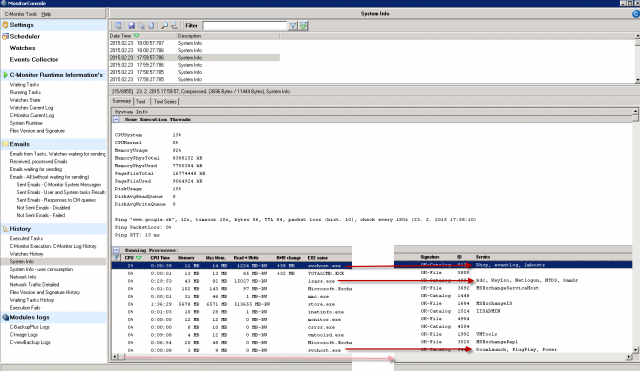
Task: Click the Scheduler calendar icon
Action: click(x=5, y=36)
